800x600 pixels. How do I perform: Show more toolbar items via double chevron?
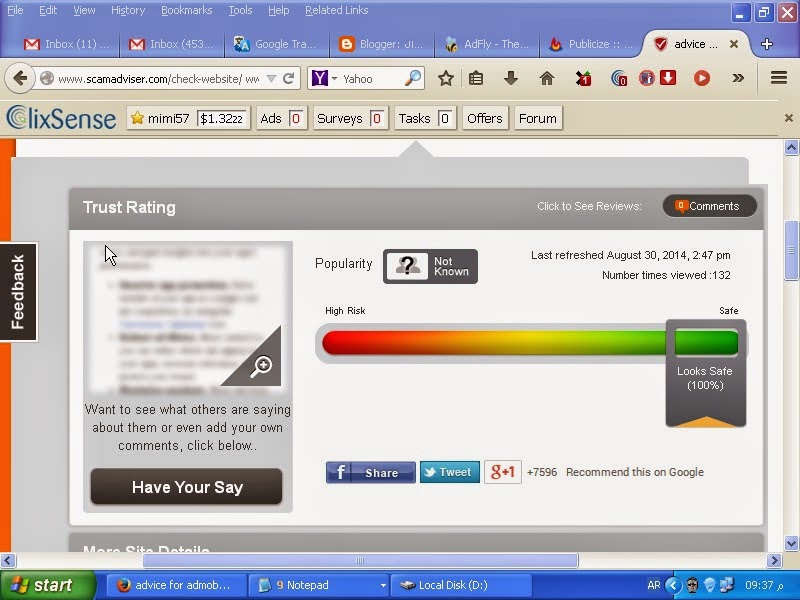point(738,78)
